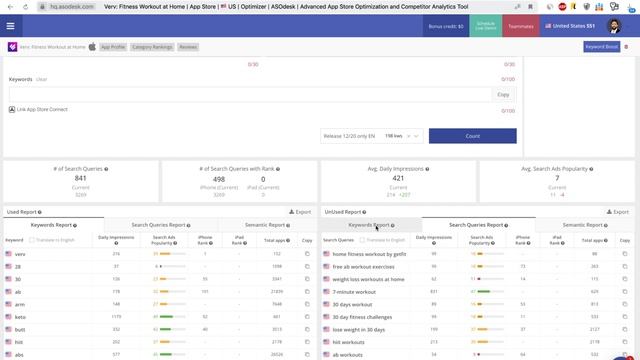Export the UnUsed Report
The width and height of the screenshot is (640, 360).
(618, 212)
